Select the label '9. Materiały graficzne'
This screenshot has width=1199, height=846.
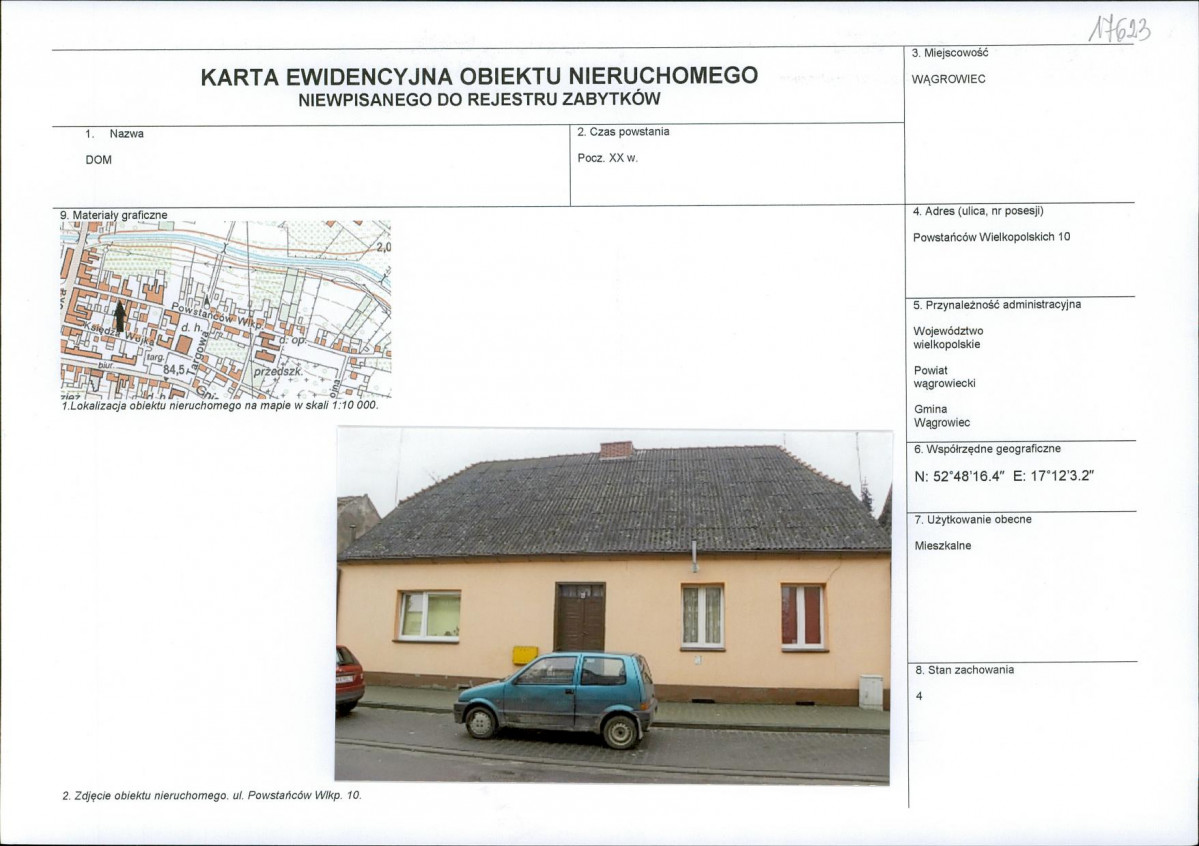pos(113,215)
